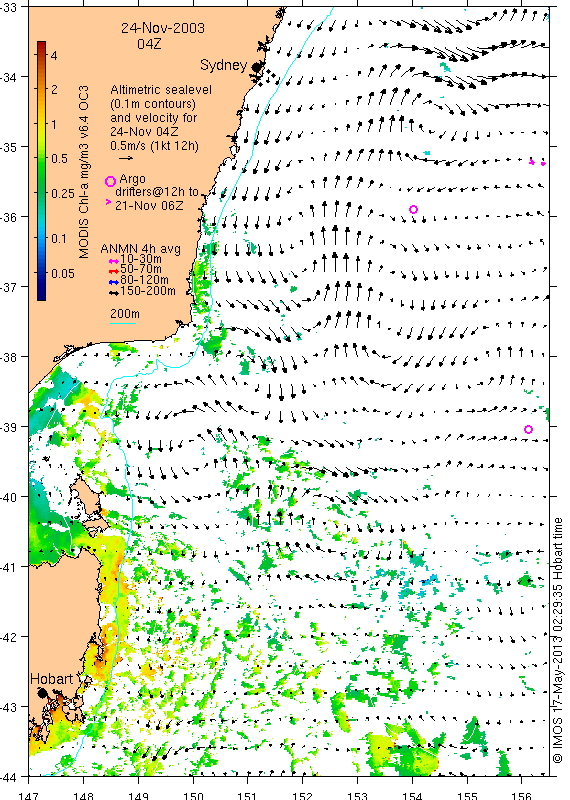The image size is (570, 800).
Task: Click the ANMN 4h avg heading
Action: 140,249
